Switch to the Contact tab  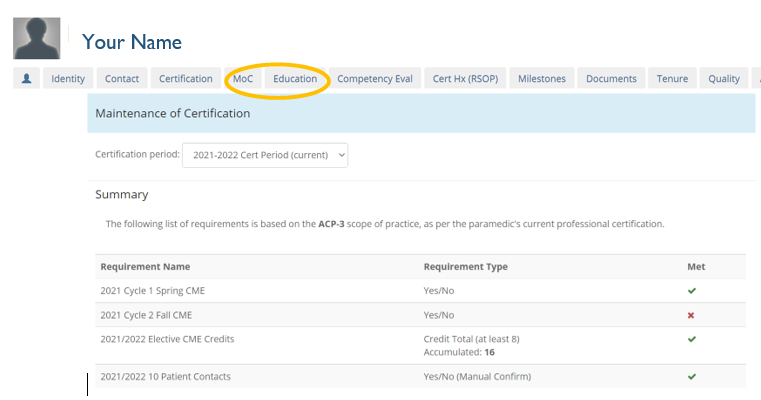tap(122, 79)
